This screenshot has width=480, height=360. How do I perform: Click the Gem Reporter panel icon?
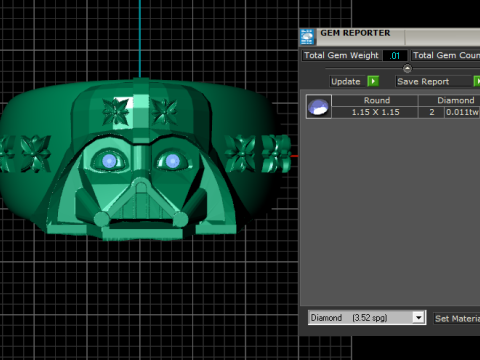[x=307, y=37]
